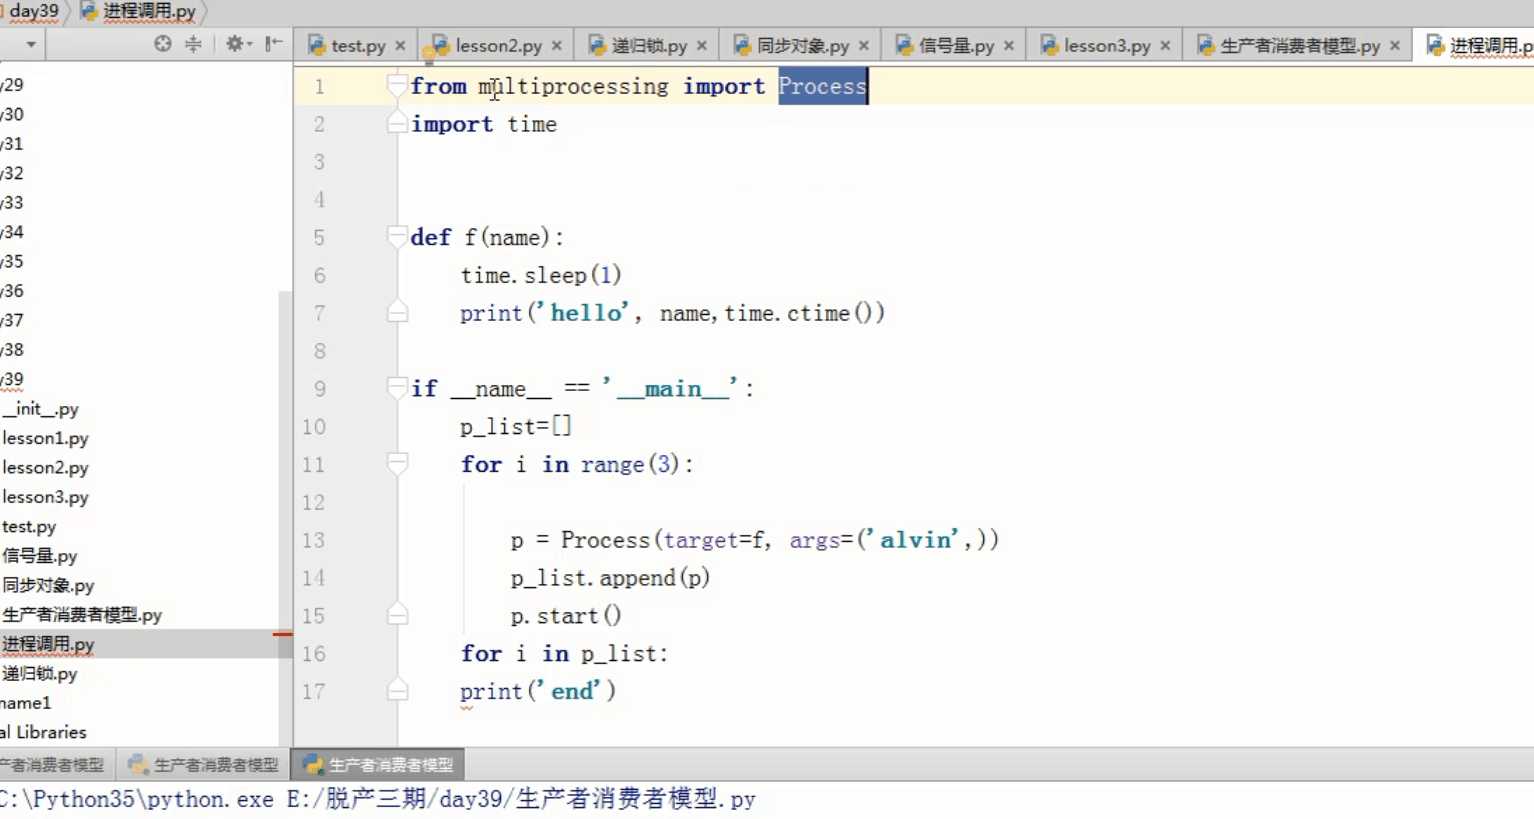Click the hide project panel icon

tap(273, 44)
